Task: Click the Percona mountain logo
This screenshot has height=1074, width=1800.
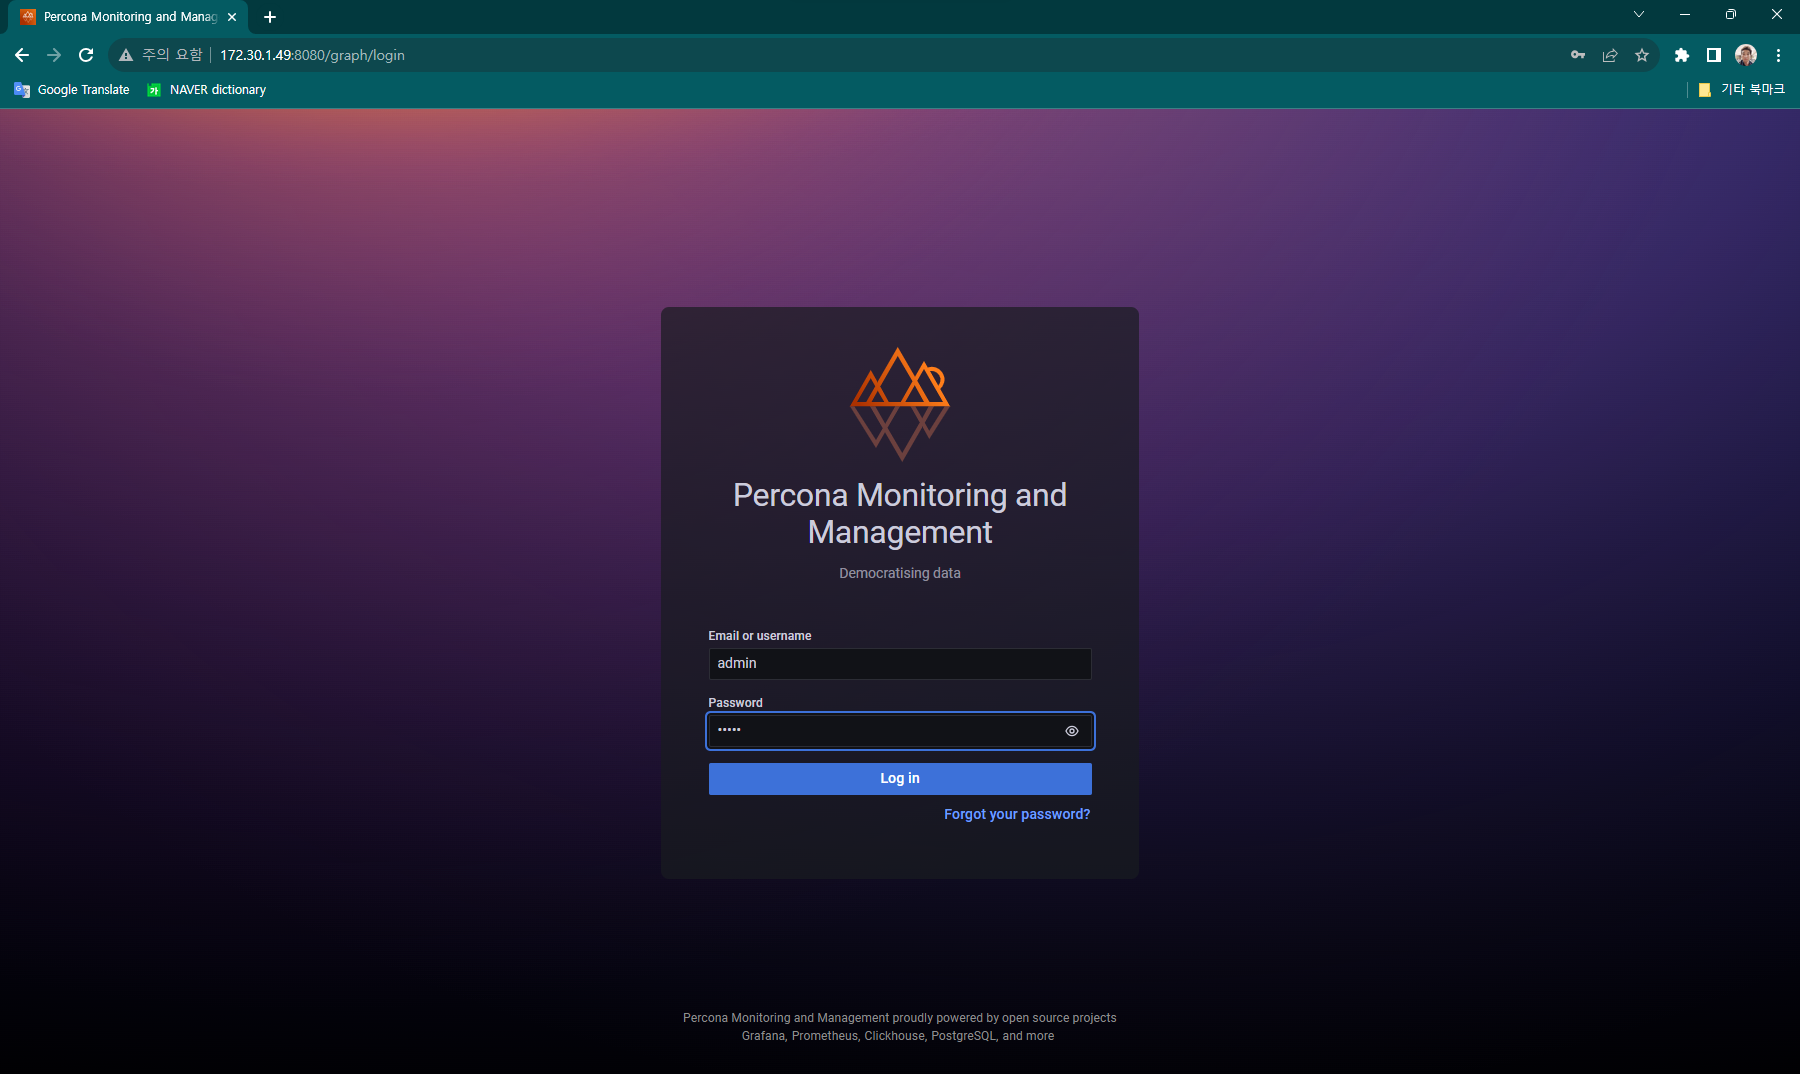Action: click(900, 404)
